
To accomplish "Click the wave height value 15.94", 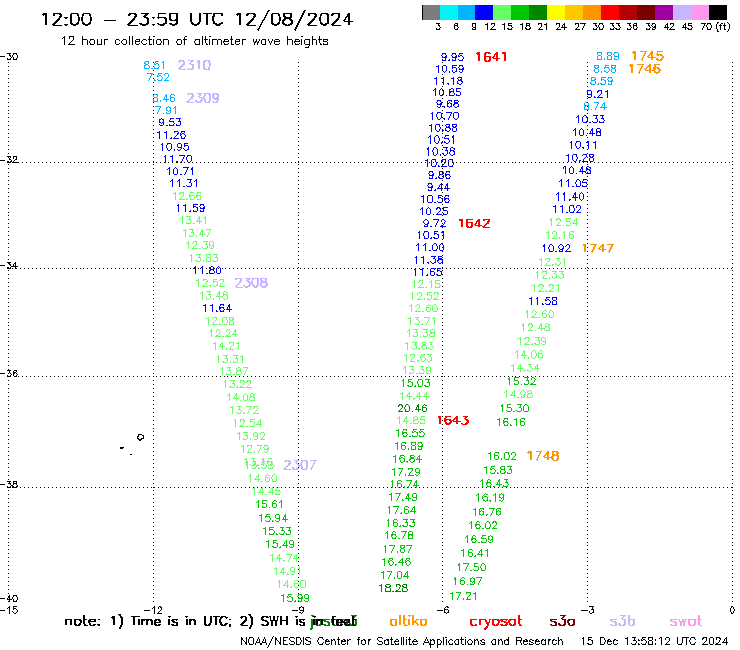I will (273, 518).
